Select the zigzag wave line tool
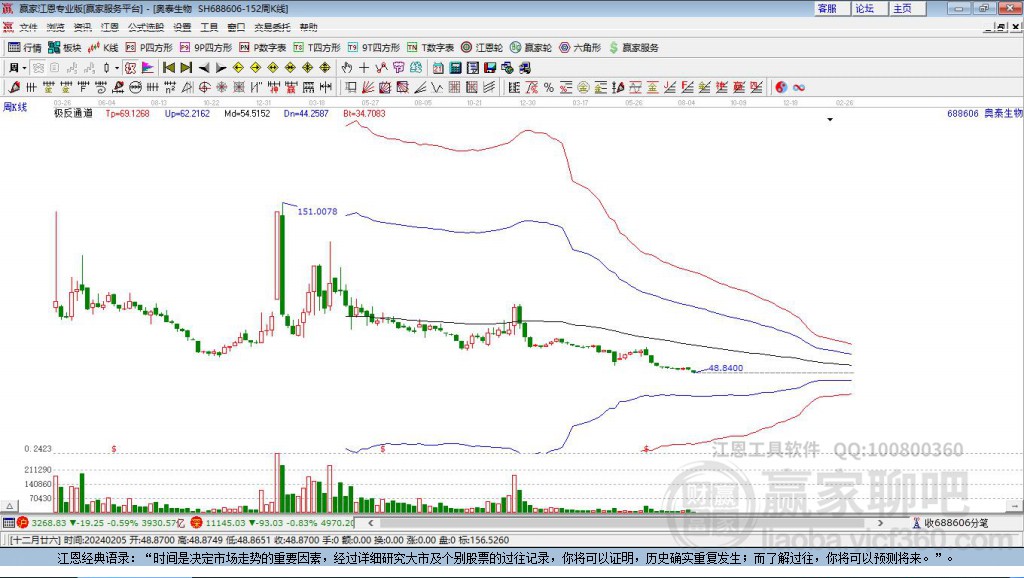 [x=438, y=87]
